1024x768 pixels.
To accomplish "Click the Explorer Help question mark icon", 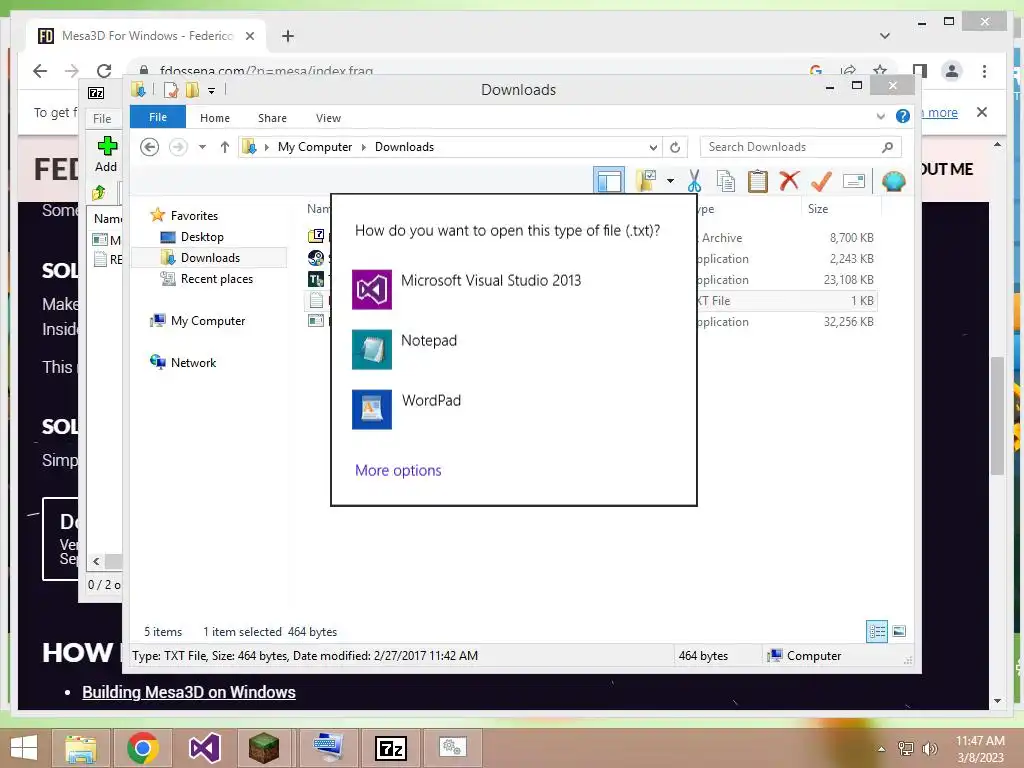I will coord(903,116).
